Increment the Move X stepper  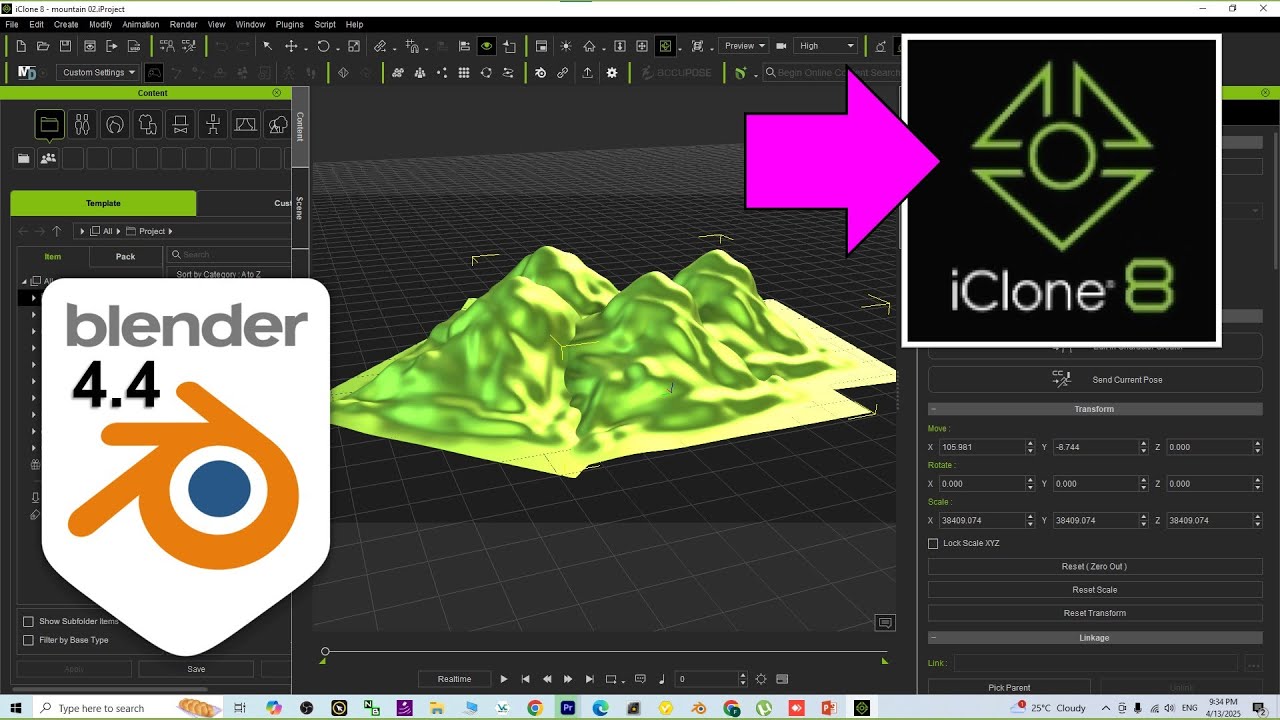1030,444
